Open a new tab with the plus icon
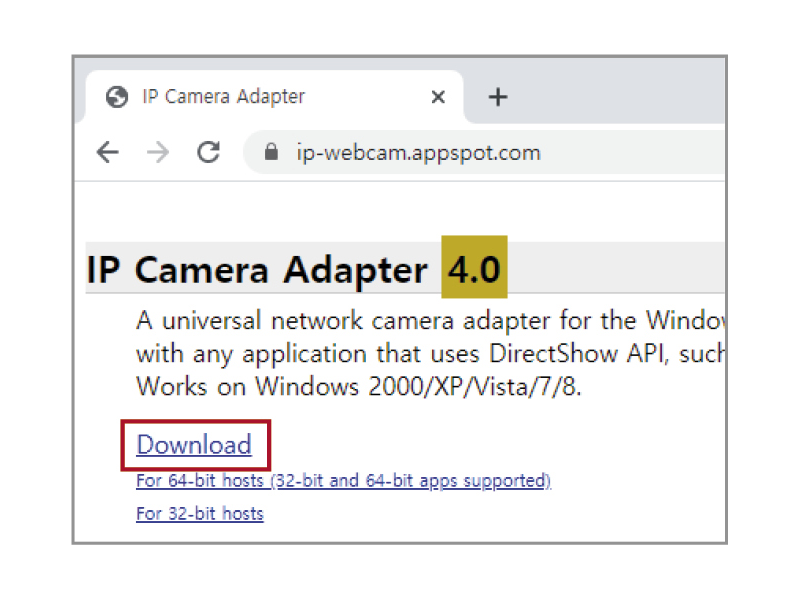This screenshot has width=800, height=600. click(497, 97)
